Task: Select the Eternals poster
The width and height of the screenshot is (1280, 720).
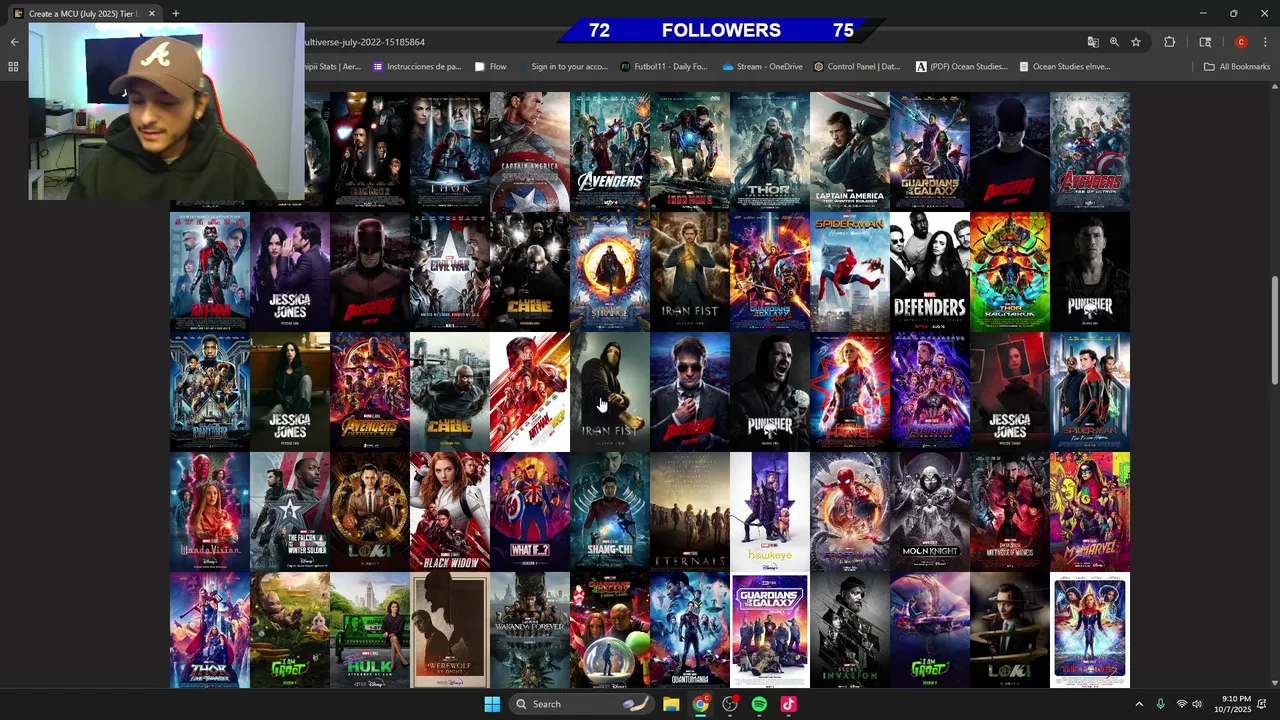Action: 690,512
